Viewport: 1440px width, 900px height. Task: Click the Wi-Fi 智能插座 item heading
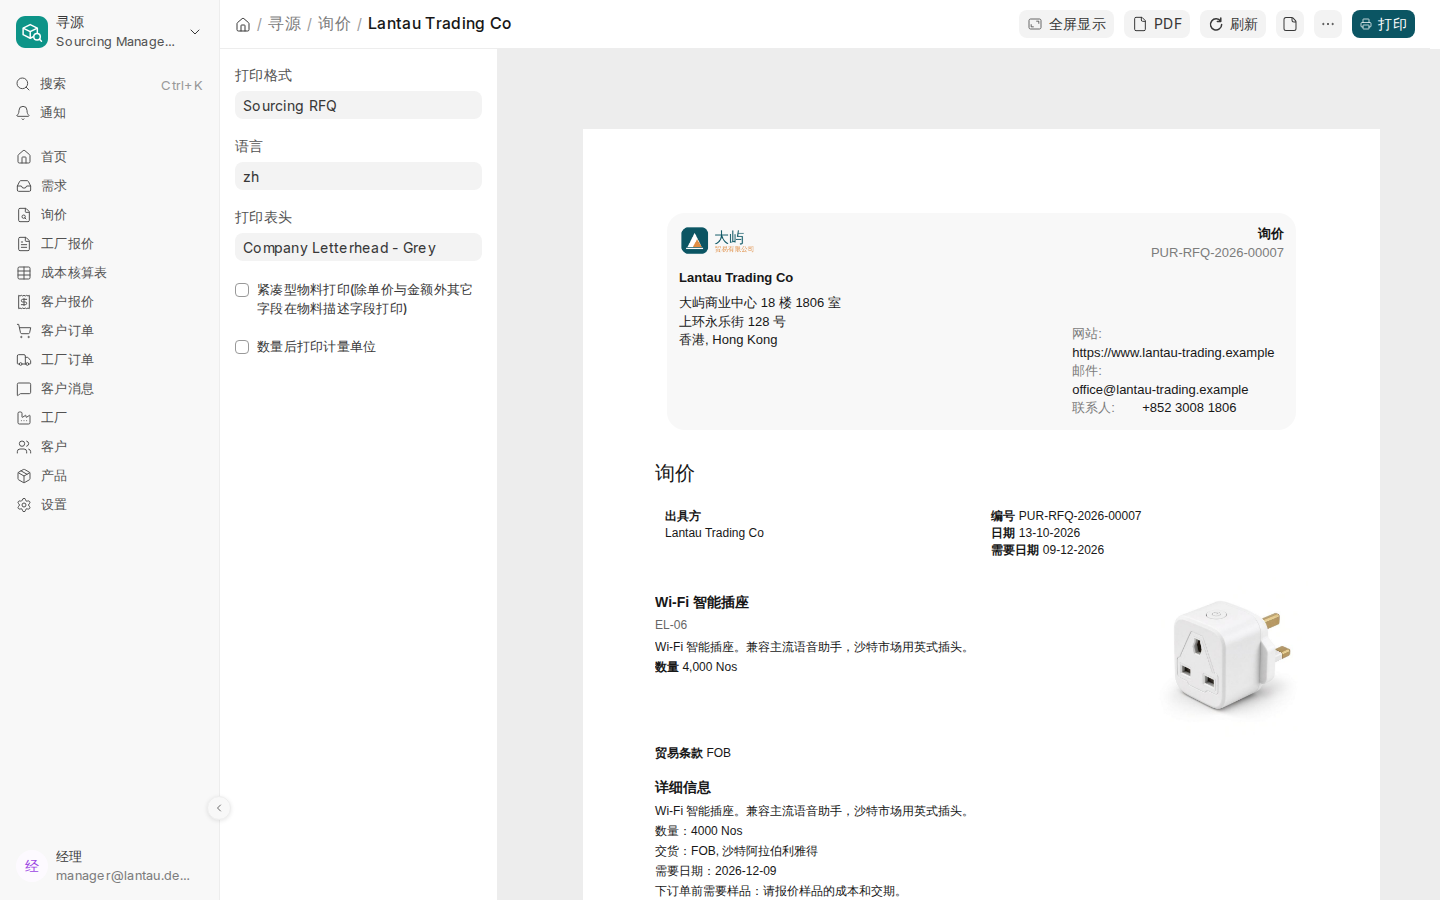coord(702,602)
